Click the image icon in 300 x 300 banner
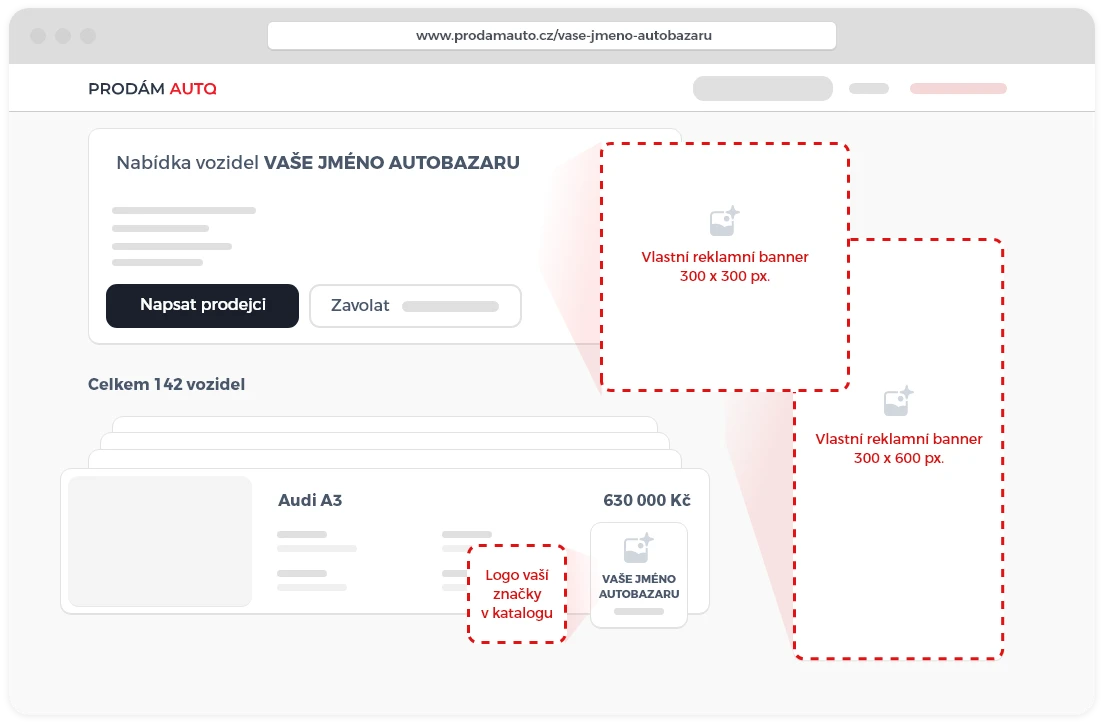The image size is (1104, 725). 724,221
